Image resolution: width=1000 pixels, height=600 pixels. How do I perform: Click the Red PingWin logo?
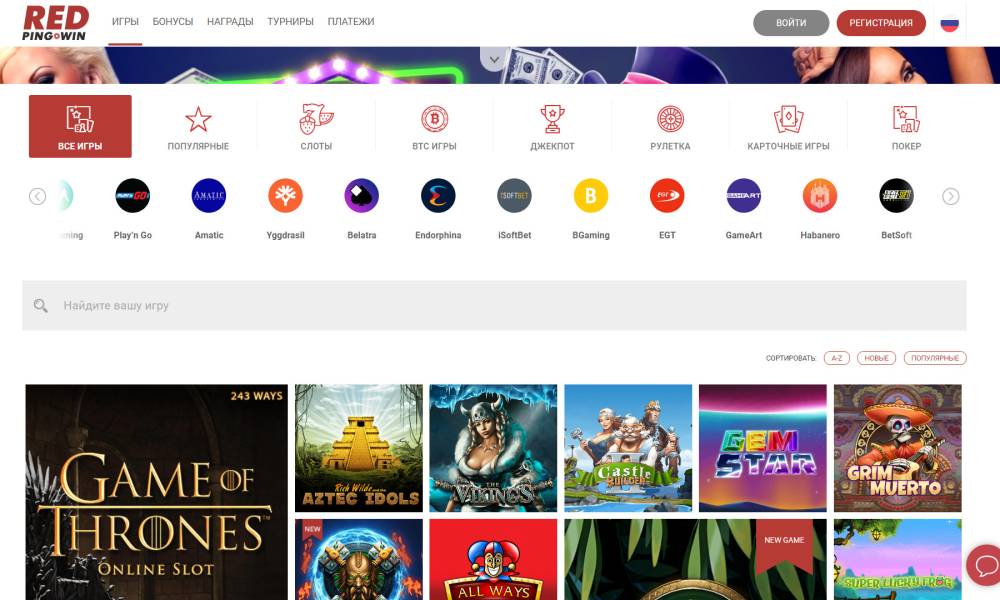click(x=55, y=23)
